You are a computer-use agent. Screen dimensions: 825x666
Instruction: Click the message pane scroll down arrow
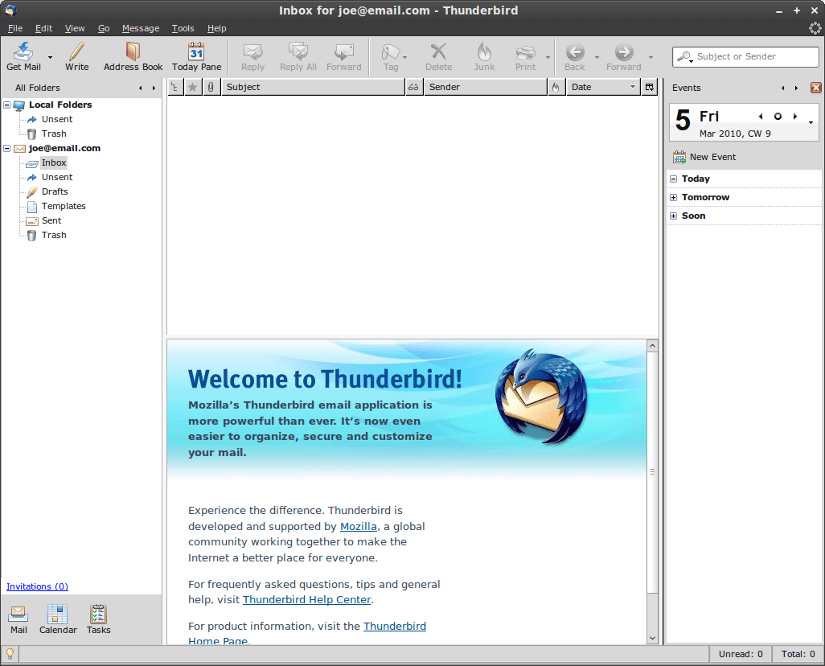click(x=652, y=638)
